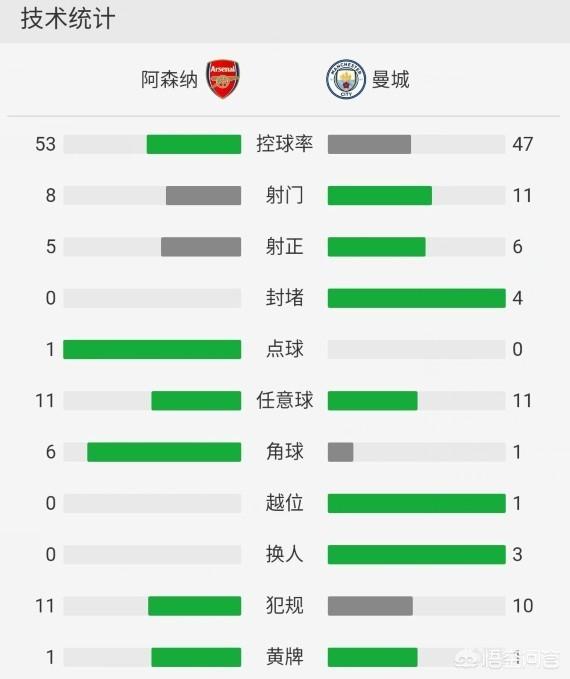
Task: Click the 控球率 stat label
Action: 285,144
